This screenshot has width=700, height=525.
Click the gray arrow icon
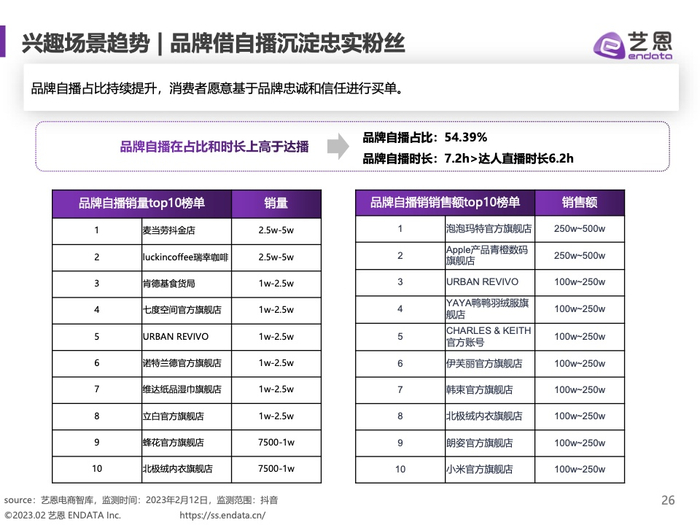(338, 146)
